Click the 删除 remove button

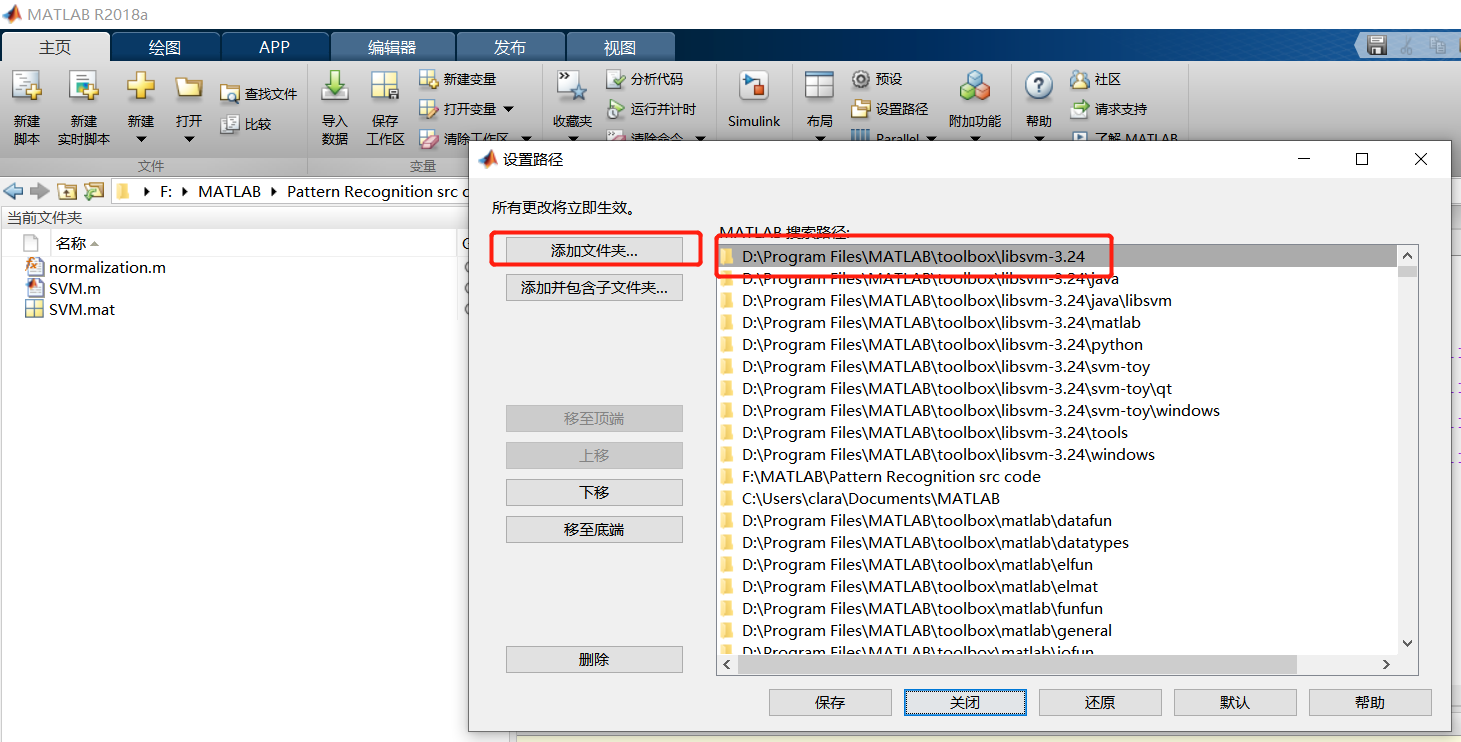click(594, 659)
